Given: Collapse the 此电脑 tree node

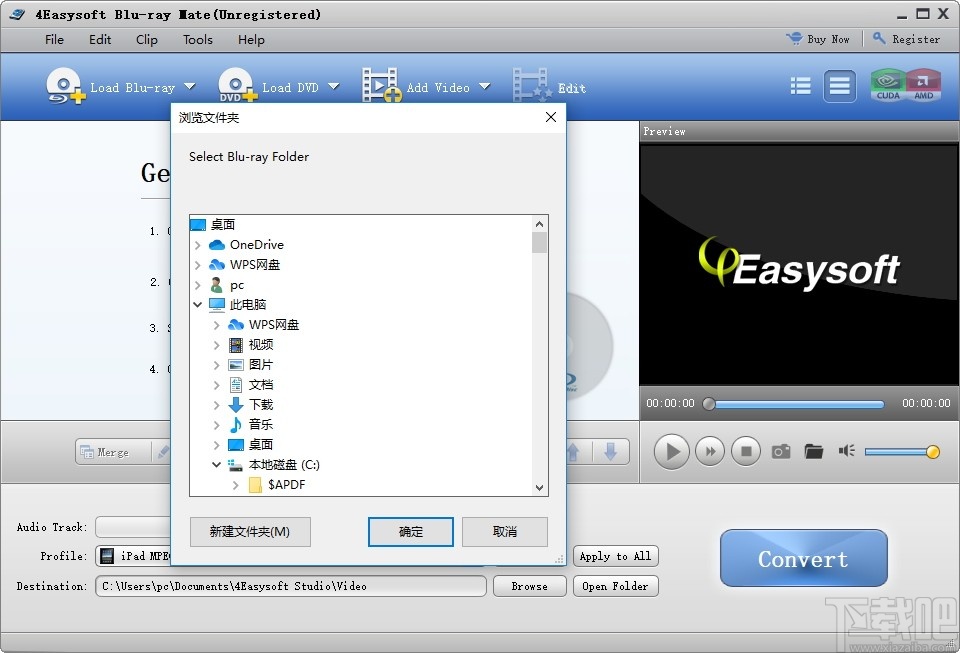Looking at the screenshot, I should pyautogui.click(x=197, y=304).
